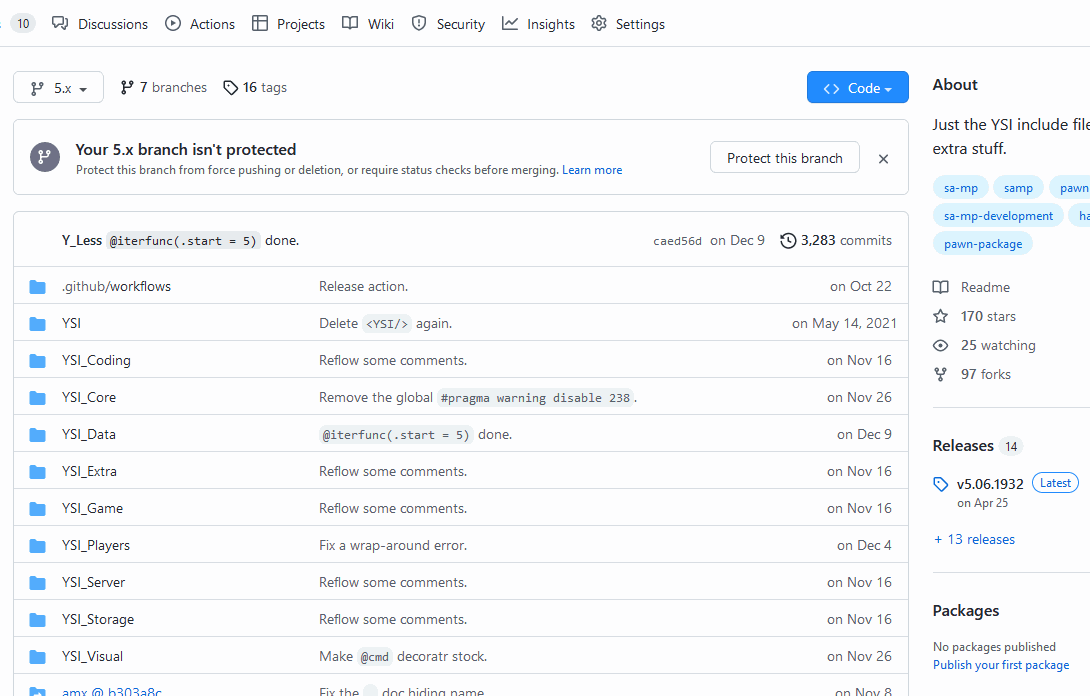
Task: Click the Security shield icon
Action: (418, 24)
